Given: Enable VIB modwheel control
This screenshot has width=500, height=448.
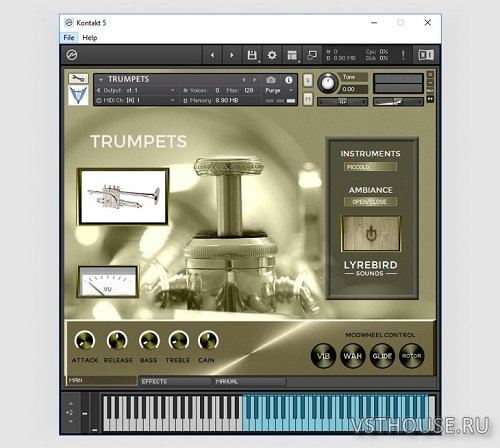Looking at the screenshot, I should tap(323, 356).
